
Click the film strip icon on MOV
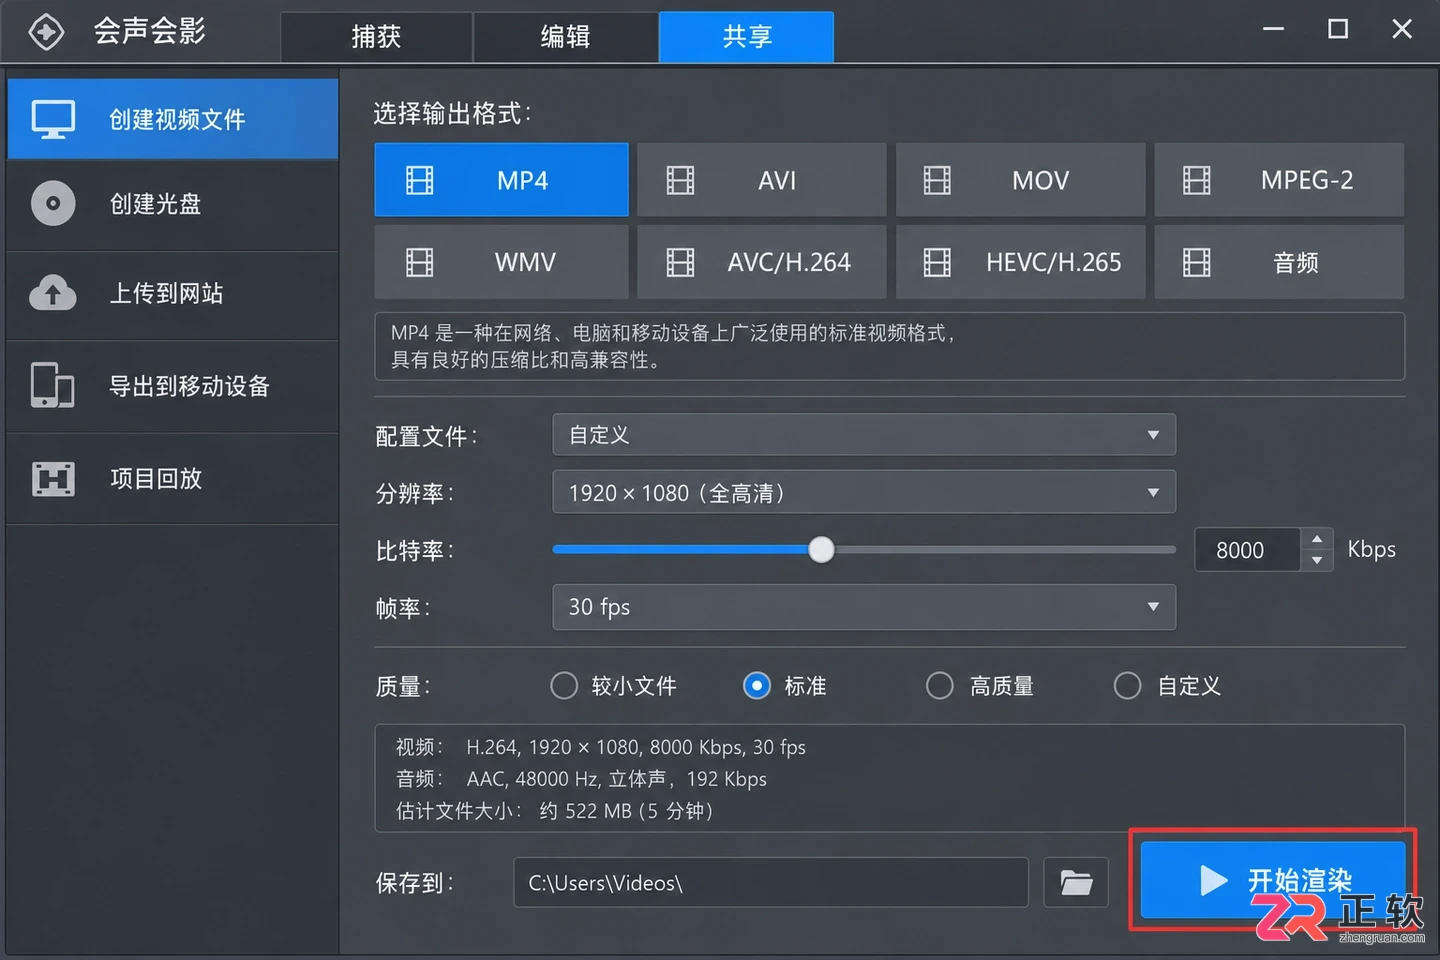click(937, 180)
